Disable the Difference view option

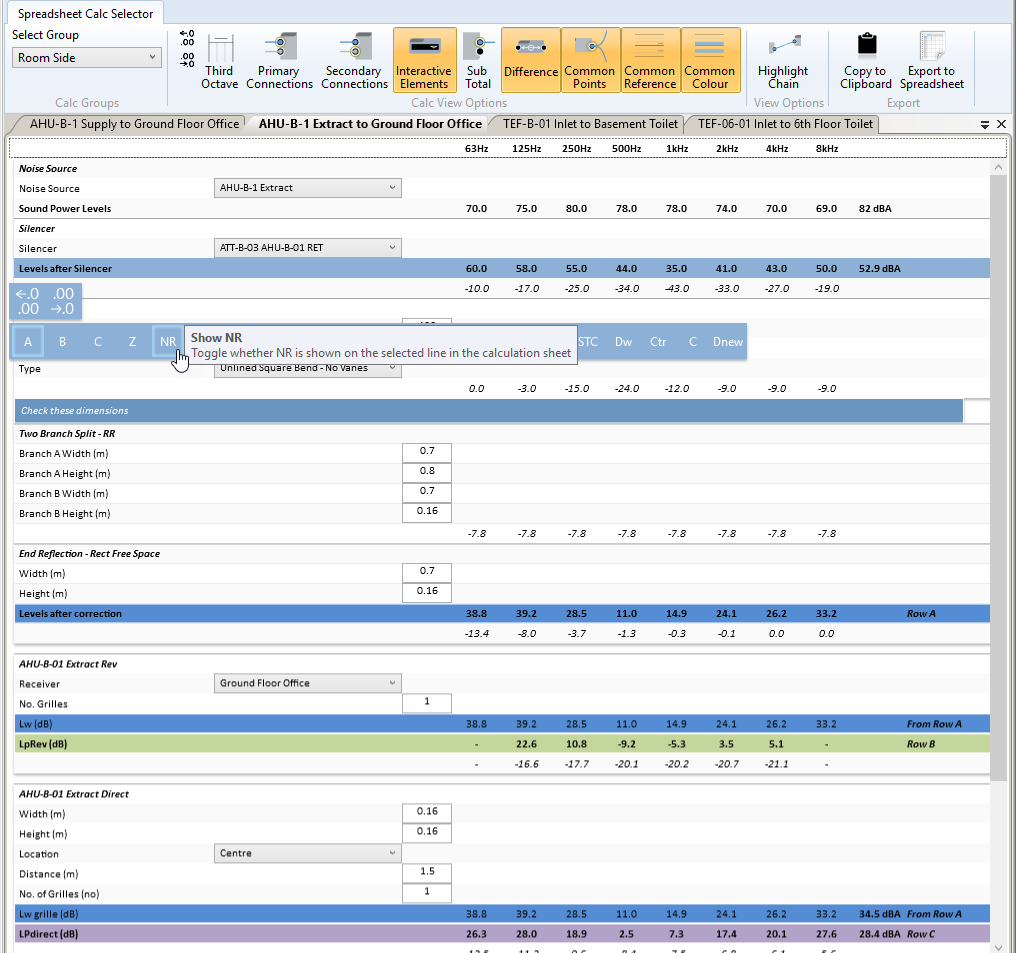(530, 61)
